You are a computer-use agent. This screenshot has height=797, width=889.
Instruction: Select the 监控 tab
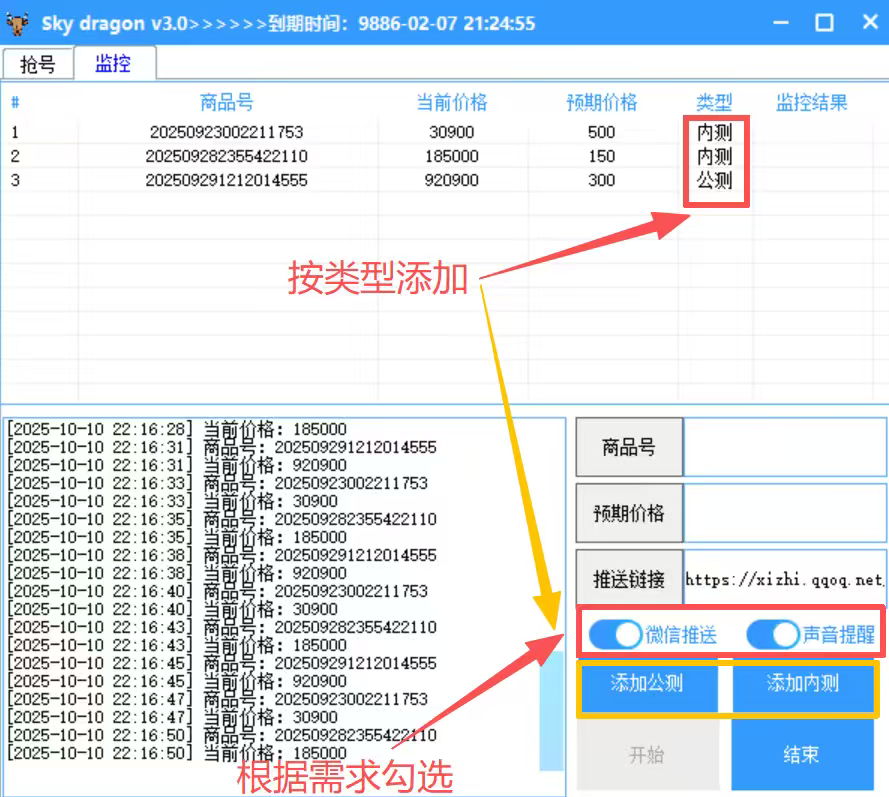(113, 64)
